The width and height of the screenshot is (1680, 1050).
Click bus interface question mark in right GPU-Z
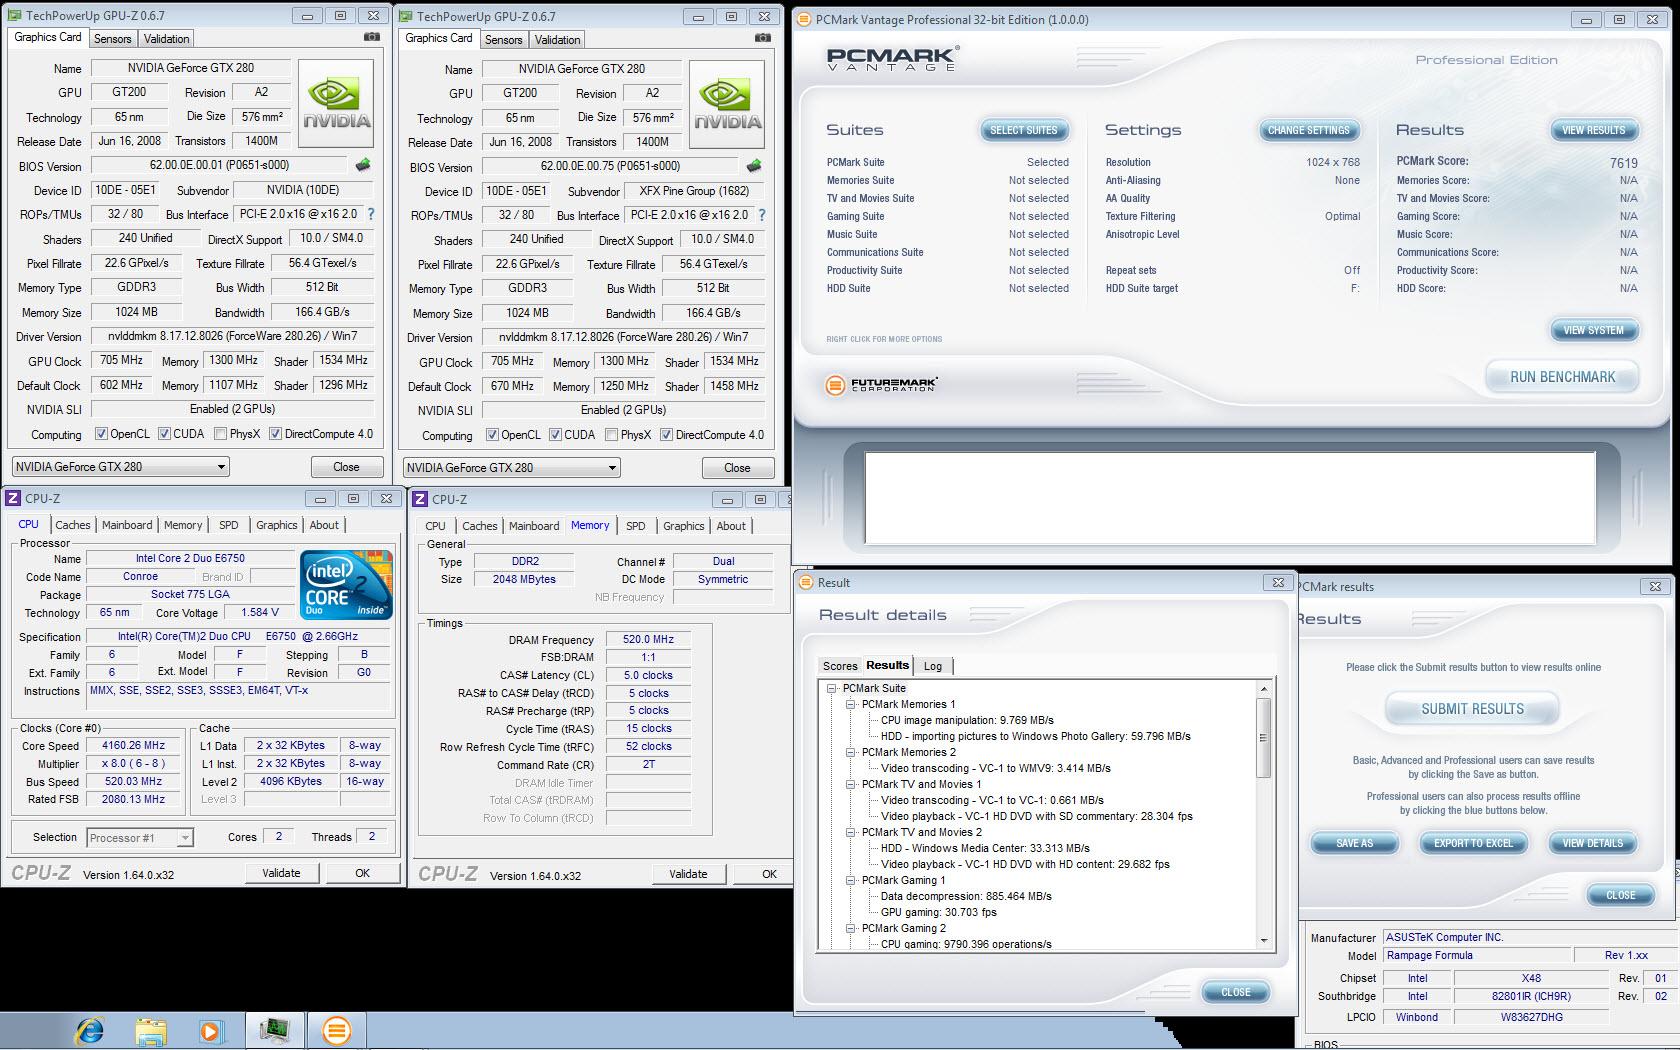[762, 215]
